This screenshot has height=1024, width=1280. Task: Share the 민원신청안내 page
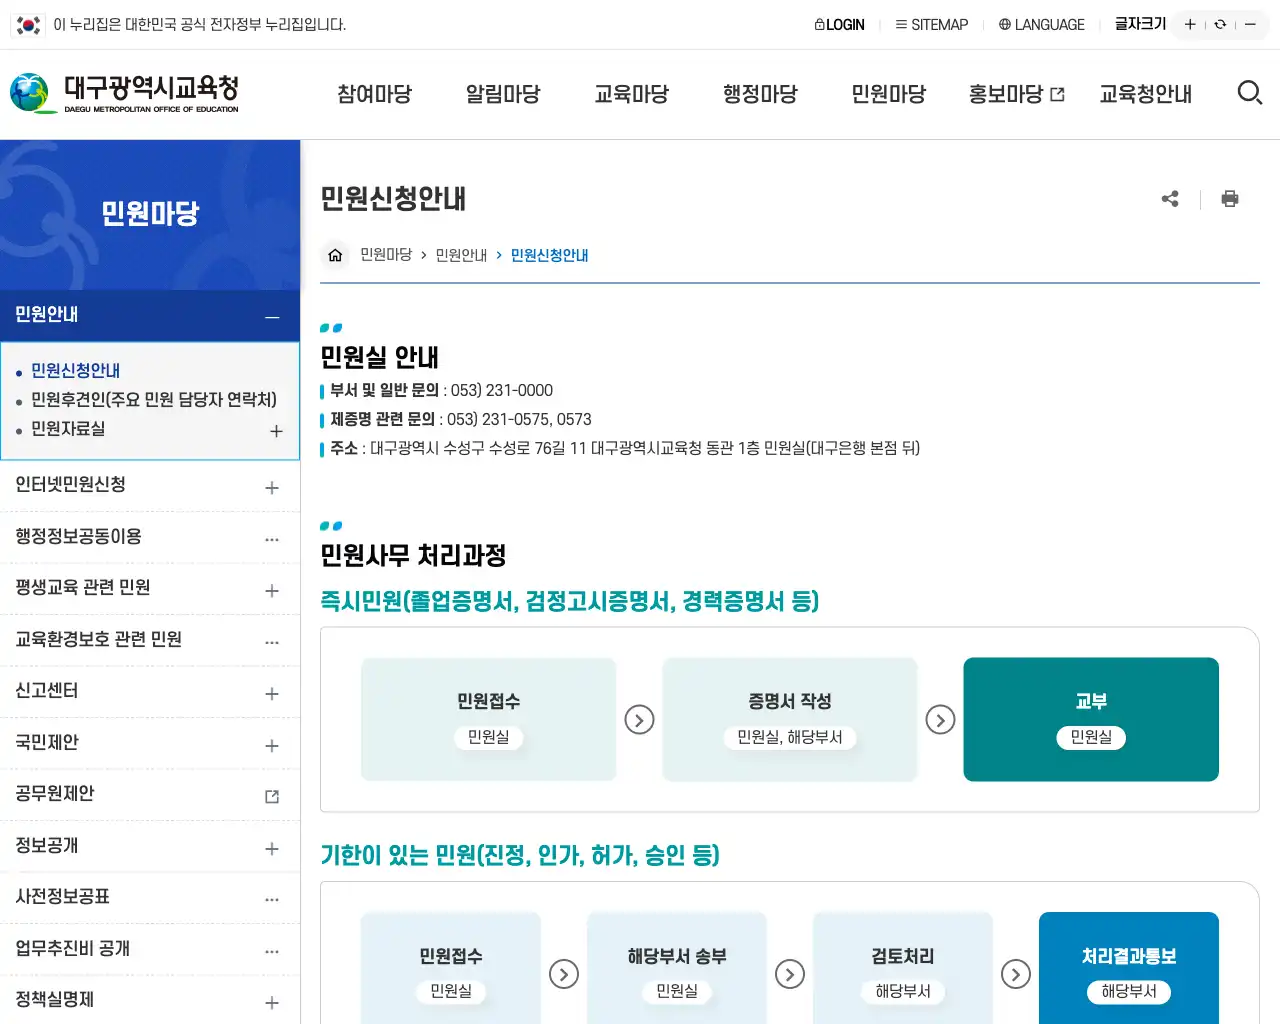pyautogui.click(x=1170, y=198)
